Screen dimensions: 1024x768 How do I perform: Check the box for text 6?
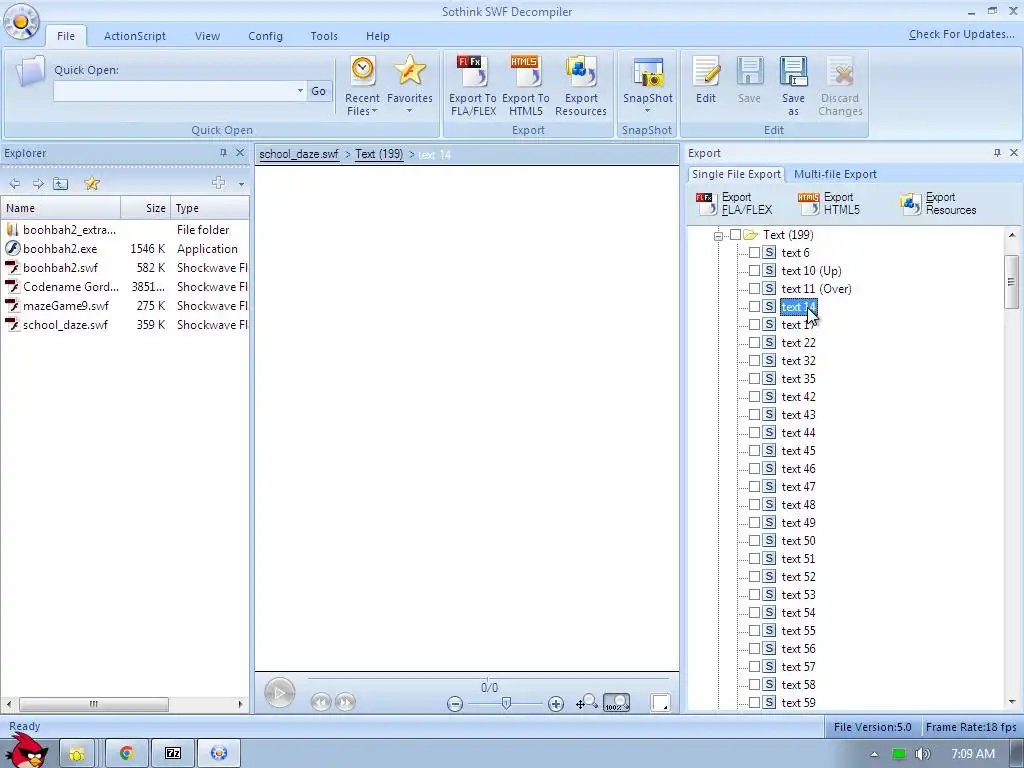(x=754, y=253)
